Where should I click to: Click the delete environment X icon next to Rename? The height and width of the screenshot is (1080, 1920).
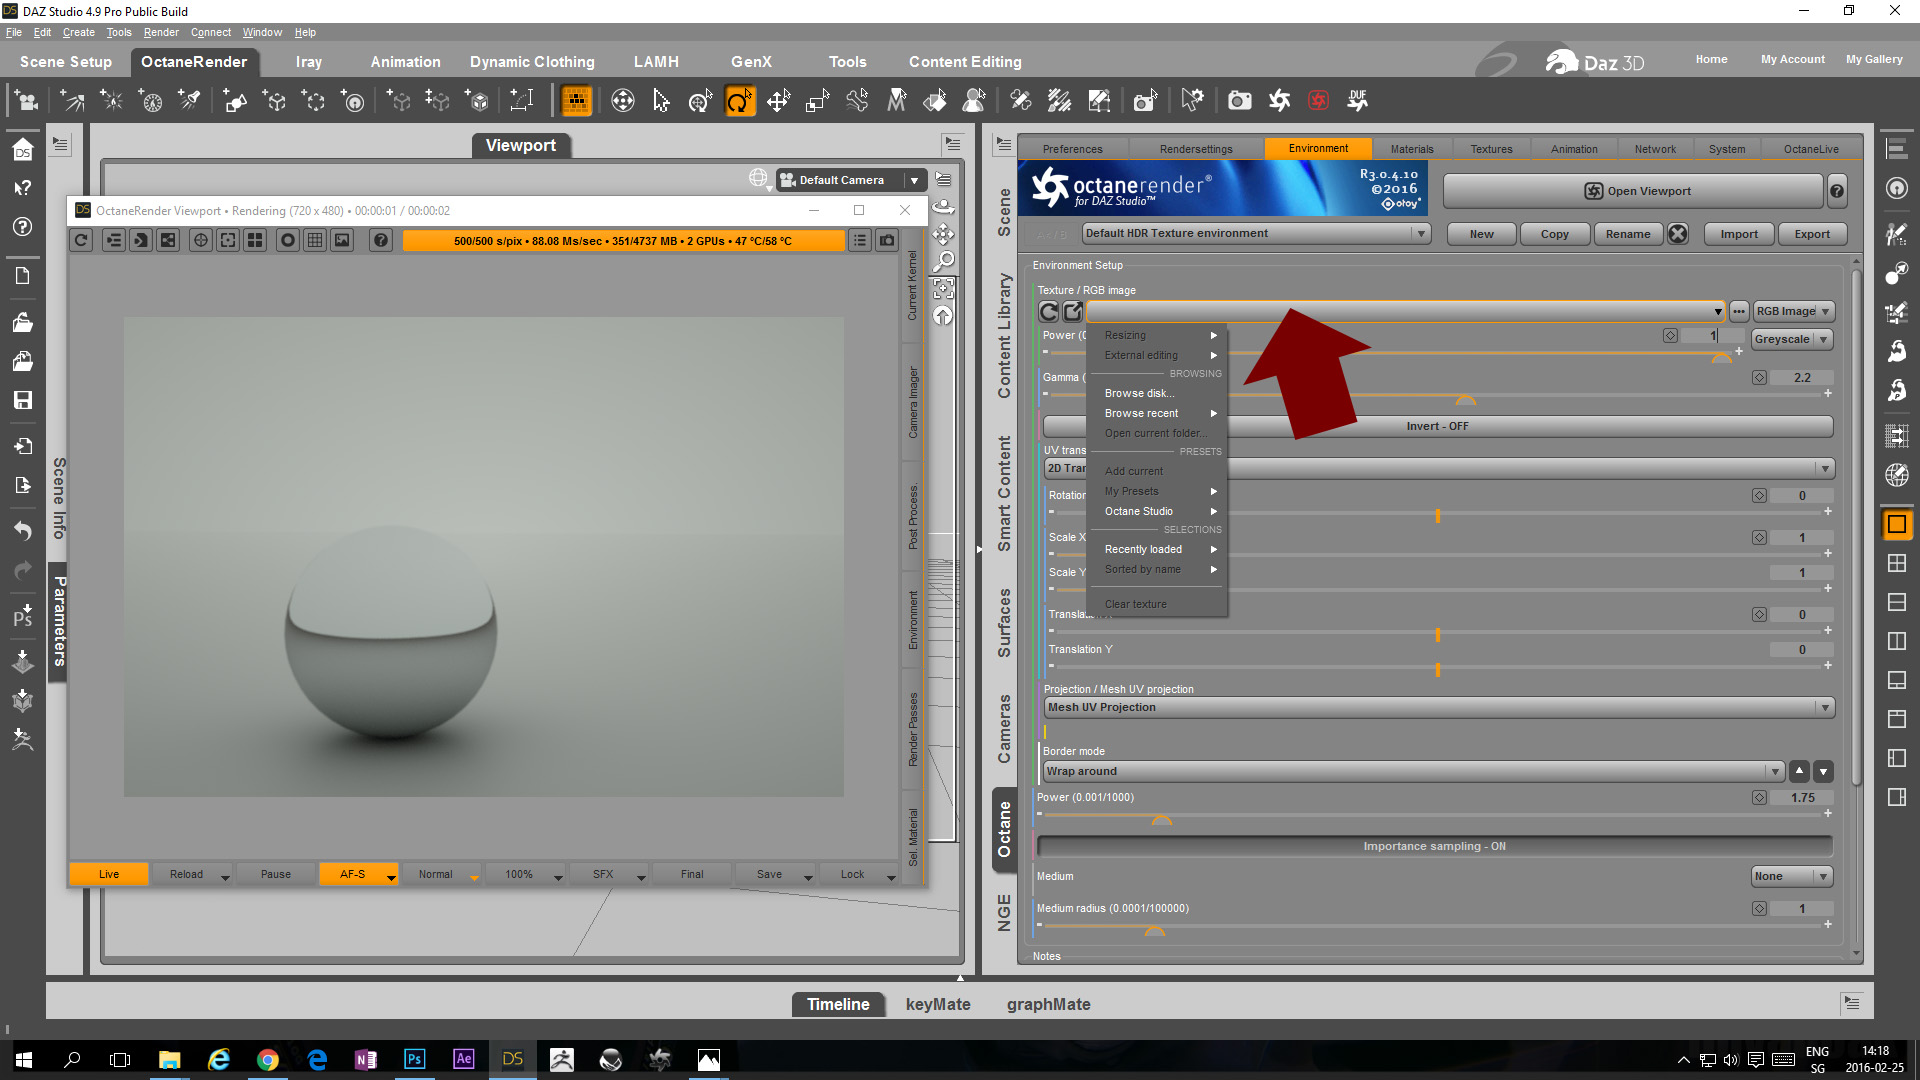pyautogui.click(x=1678, y=234)
